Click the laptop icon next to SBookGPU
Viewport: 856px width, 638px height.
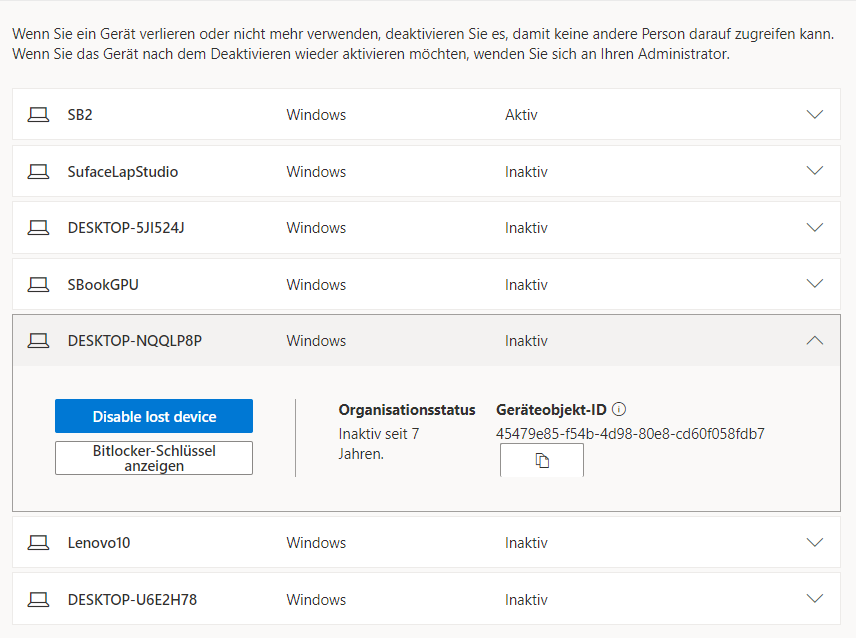pos(38,285)
